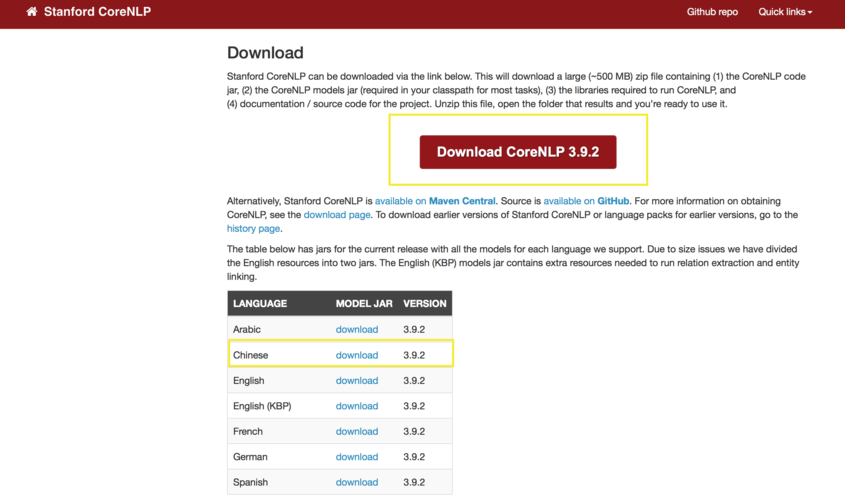Download the German model jar
The height and width of the screenshot is (500, 845).
(357, 457)
